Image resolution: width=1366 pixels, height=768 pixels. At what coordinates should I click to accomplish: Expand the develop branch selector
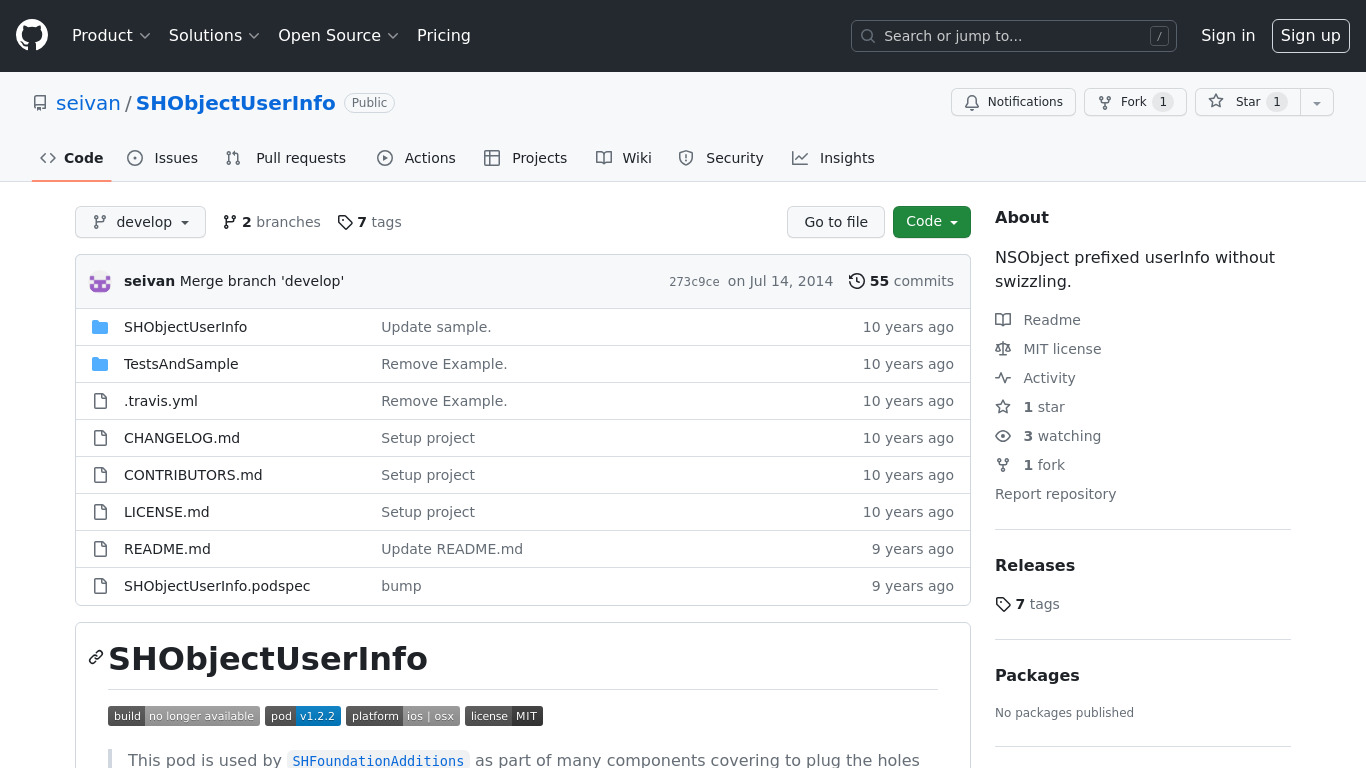(140, 222)
